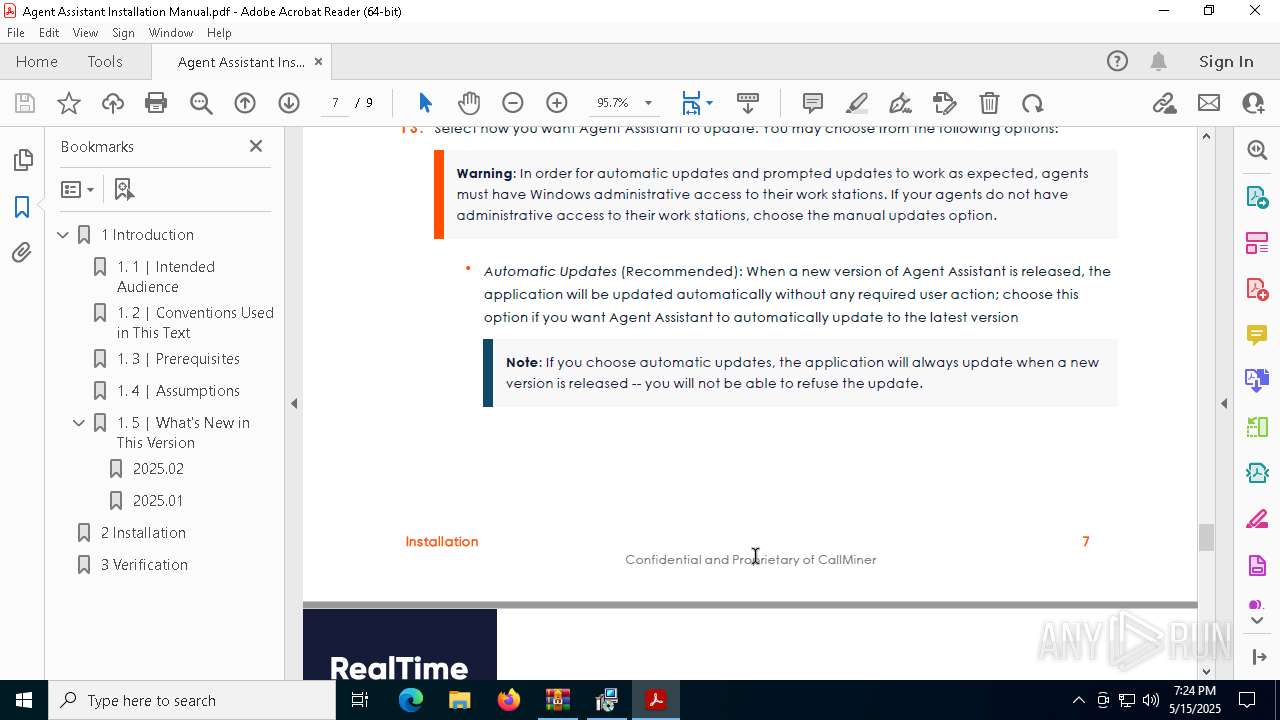The width and height of the screenshot is (1280, 720).
Task: Expand more tools chevron in right pane
Action: tap(1257, 620)
